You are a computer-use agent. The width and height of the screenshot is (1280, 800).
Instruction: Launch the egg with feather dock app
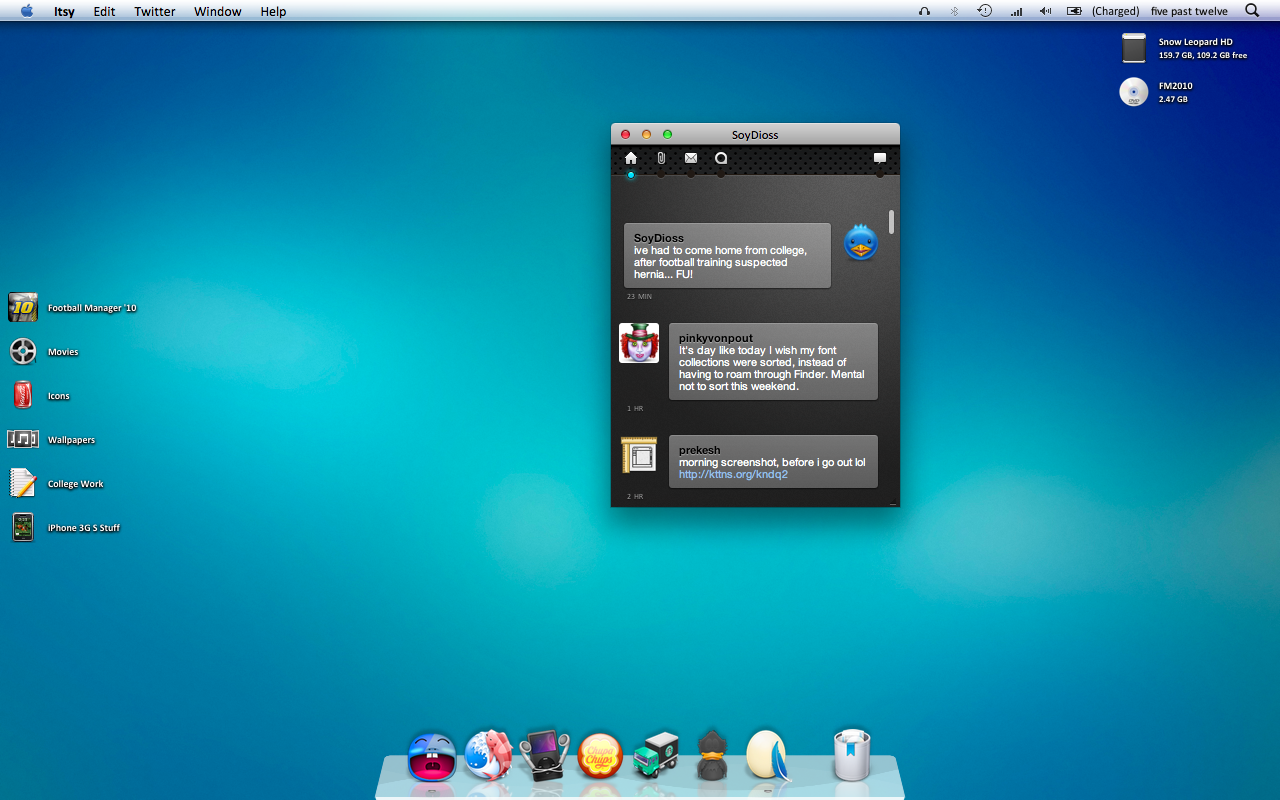click(x=768, y=755)
